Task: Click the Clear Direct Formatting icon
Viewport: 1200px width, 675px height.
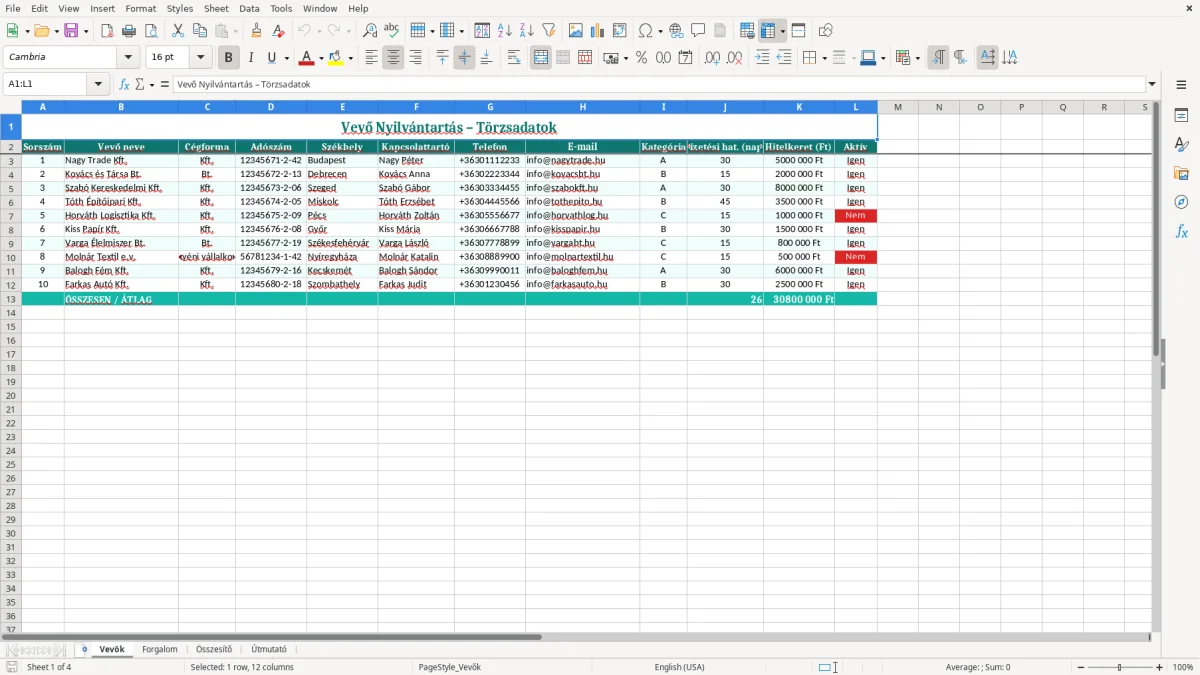Action: 278,31
